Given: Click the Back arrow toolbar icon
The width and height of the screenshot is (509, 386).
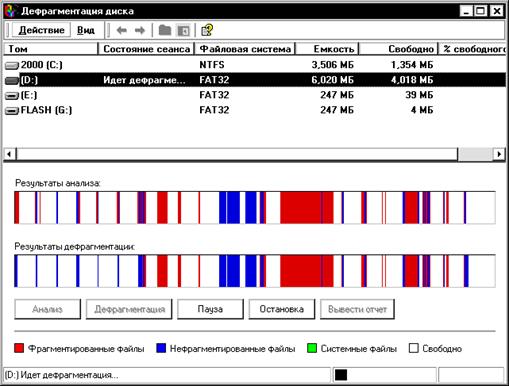Looking at the screenshot, I should click(x=121, y=31).
